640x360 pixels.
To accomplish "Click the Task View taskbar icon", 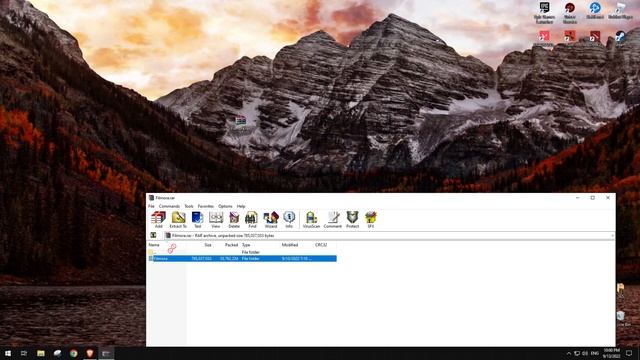I will tap(24, 353).
